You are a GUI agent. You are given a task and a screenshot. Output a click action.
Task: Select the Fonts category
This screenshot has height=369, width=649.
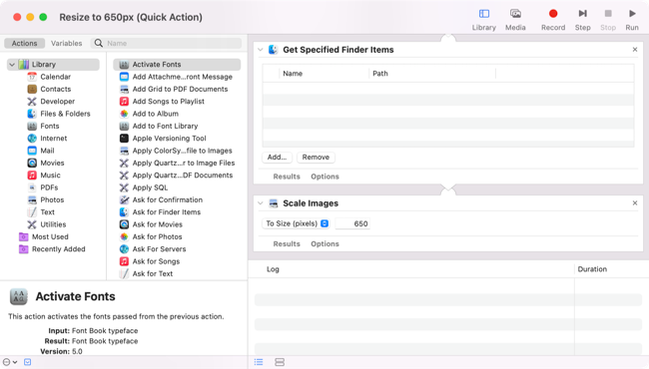point(50,126)
